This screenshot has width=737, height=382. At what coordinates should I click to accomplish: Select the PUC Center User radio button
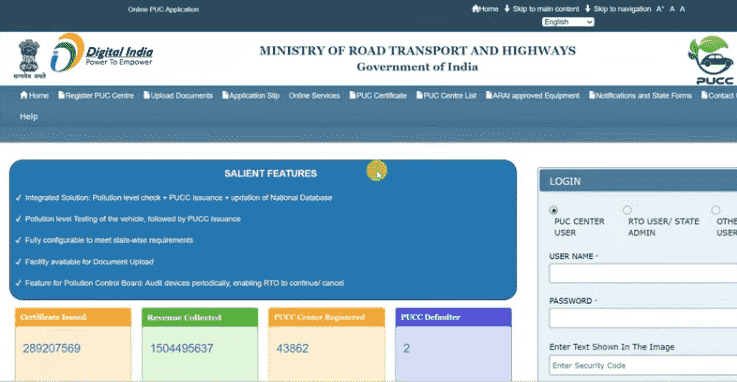(x=553, y=210)
